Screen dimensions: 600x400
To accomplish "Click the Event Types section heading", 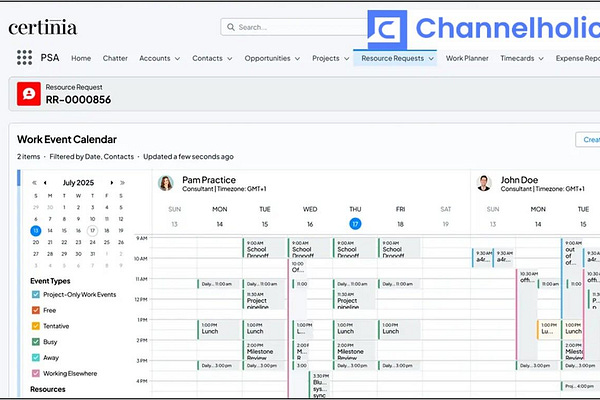I will tap(50, 281).
